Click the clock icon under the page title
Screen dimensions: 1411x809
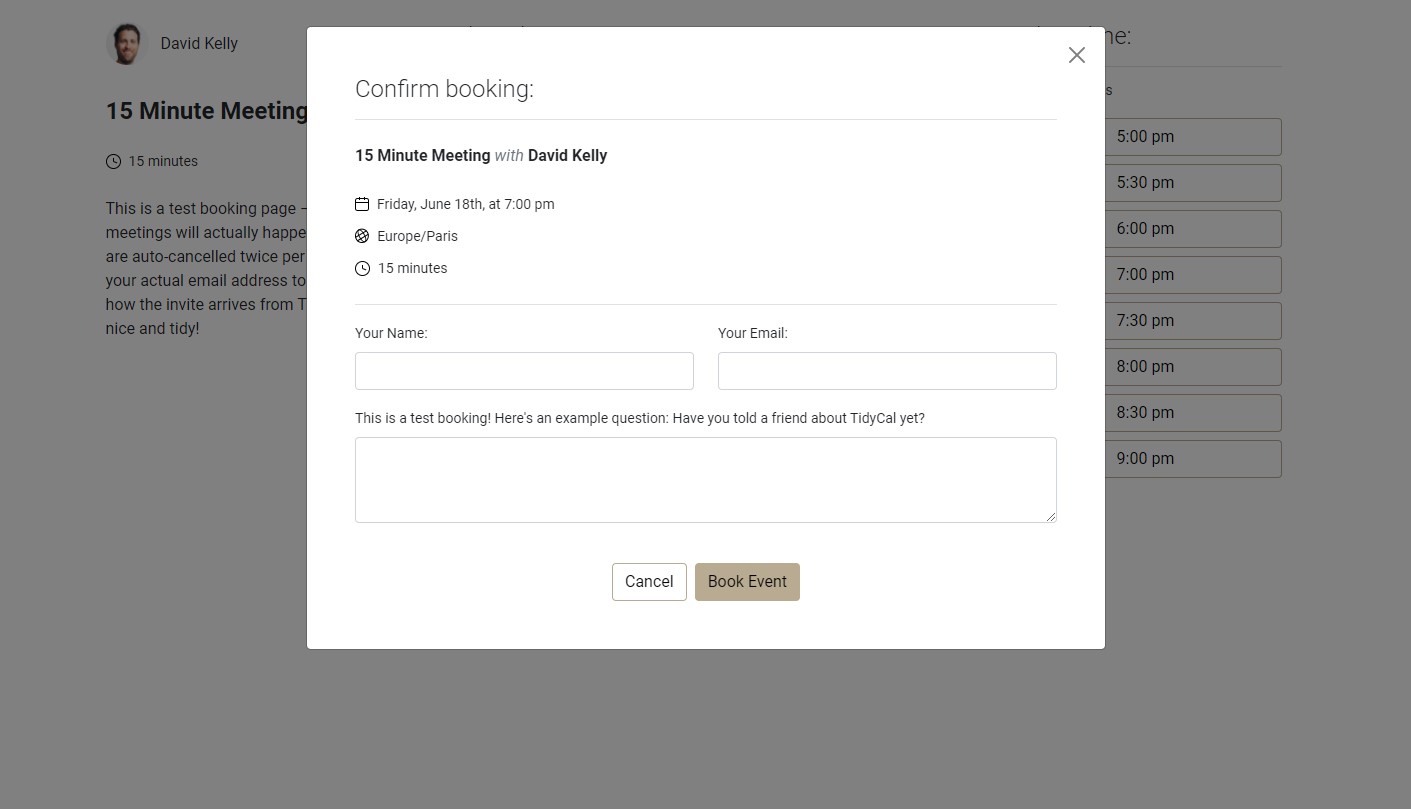[x=113, y=161]
